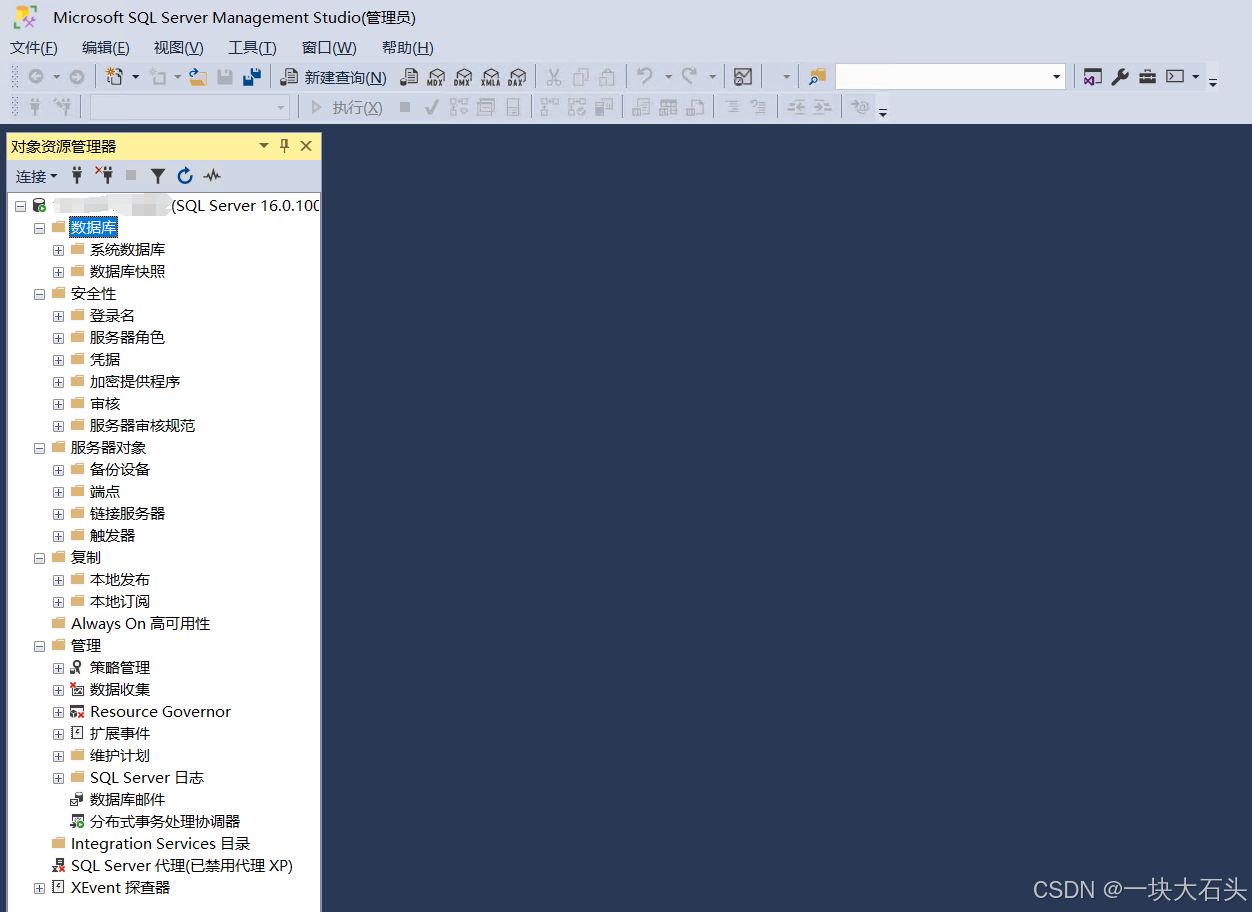
Task: Click the New Project toolbar icon
Action: point(115,77)
